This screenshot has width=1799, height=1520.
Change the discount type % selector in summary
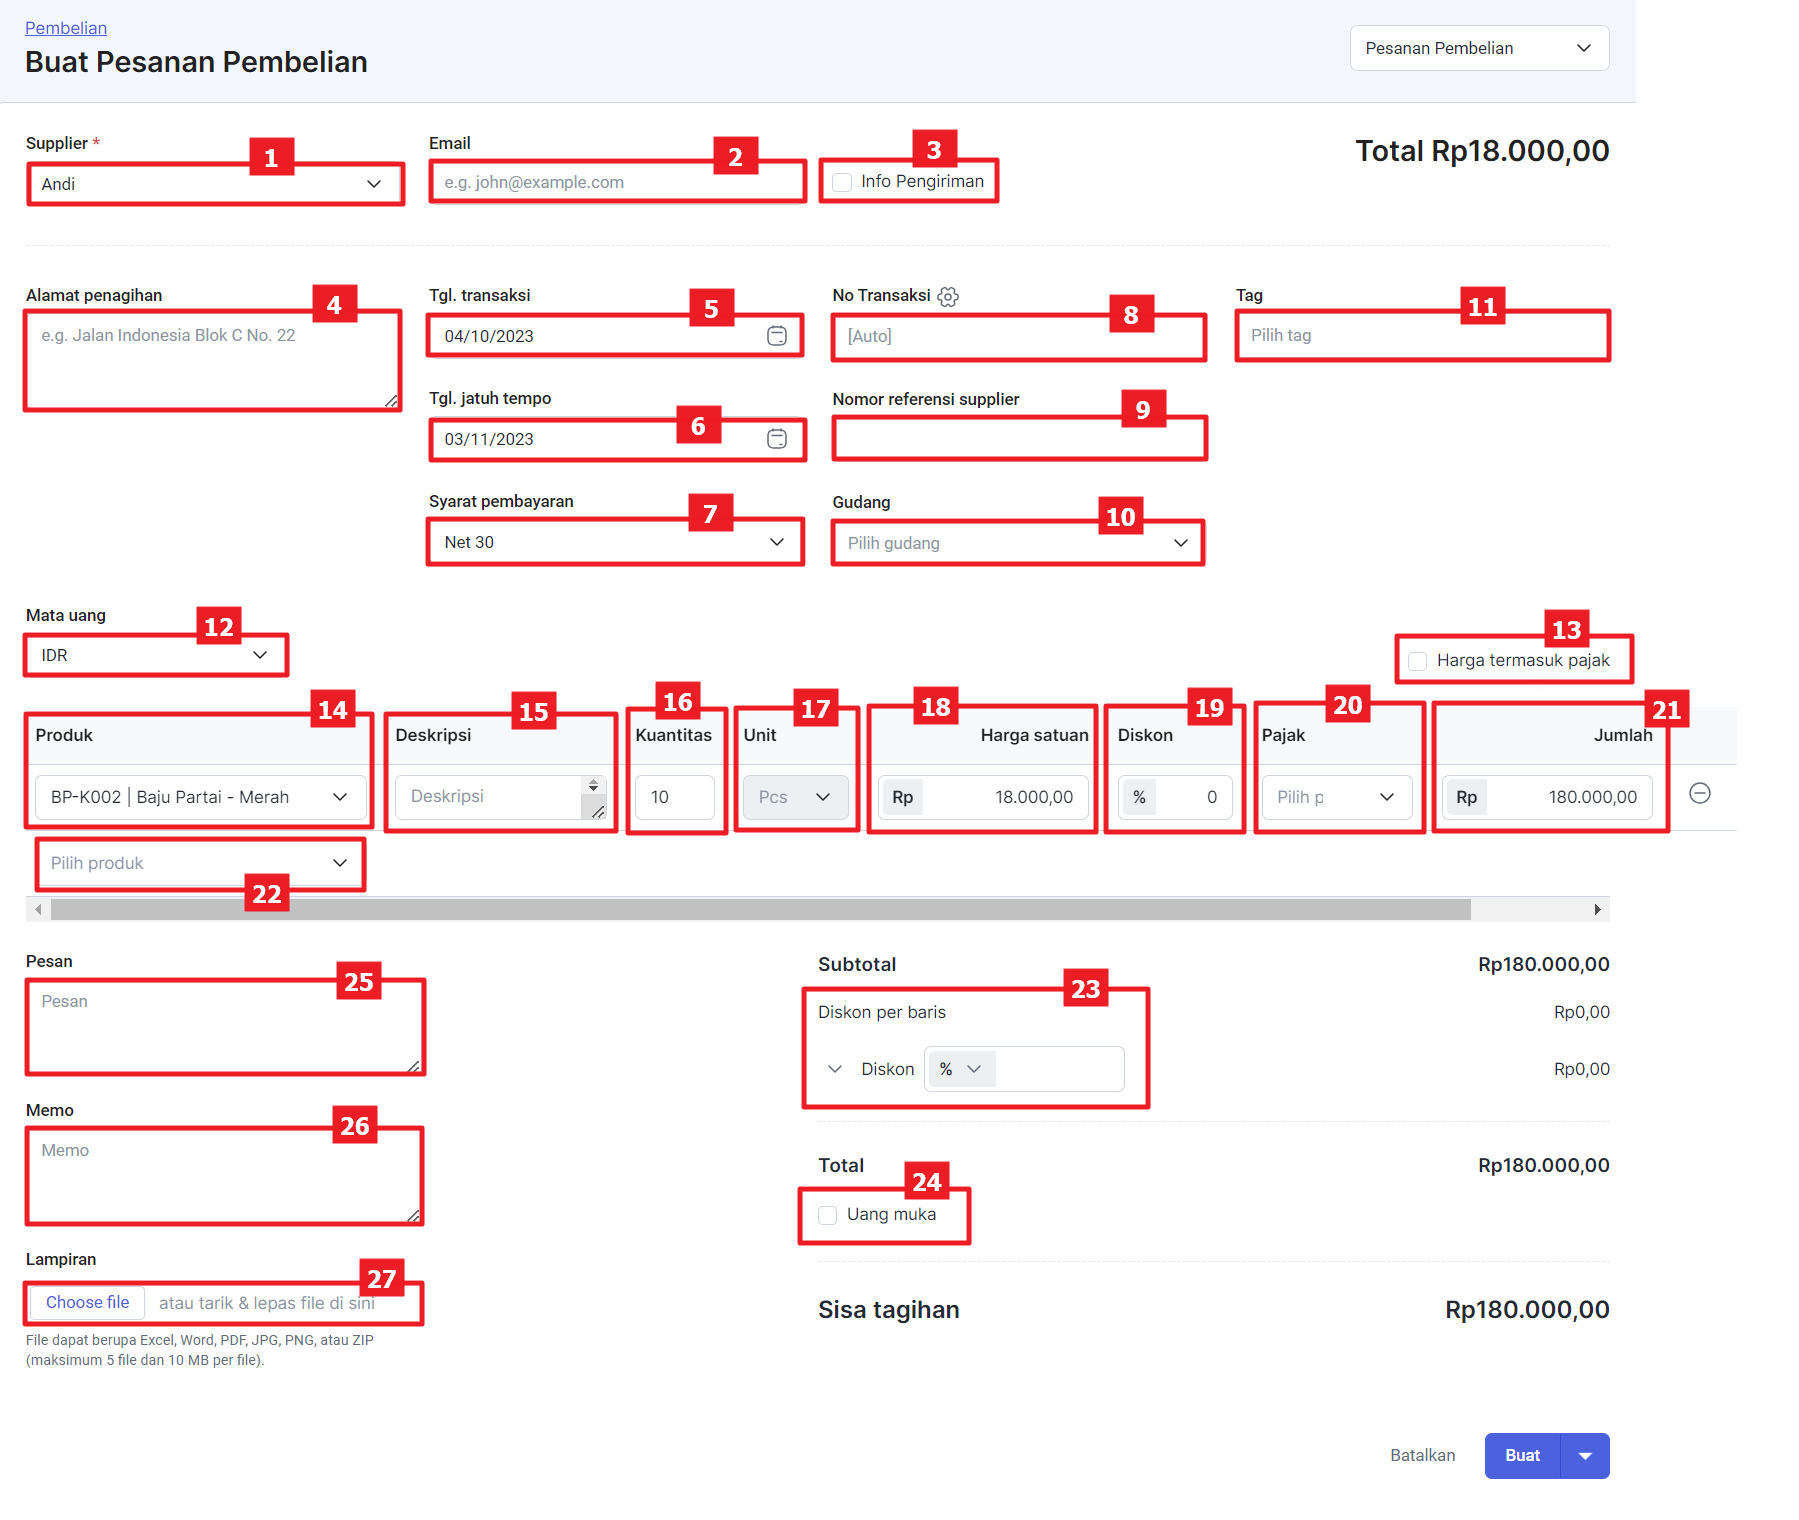[960, 1069]
